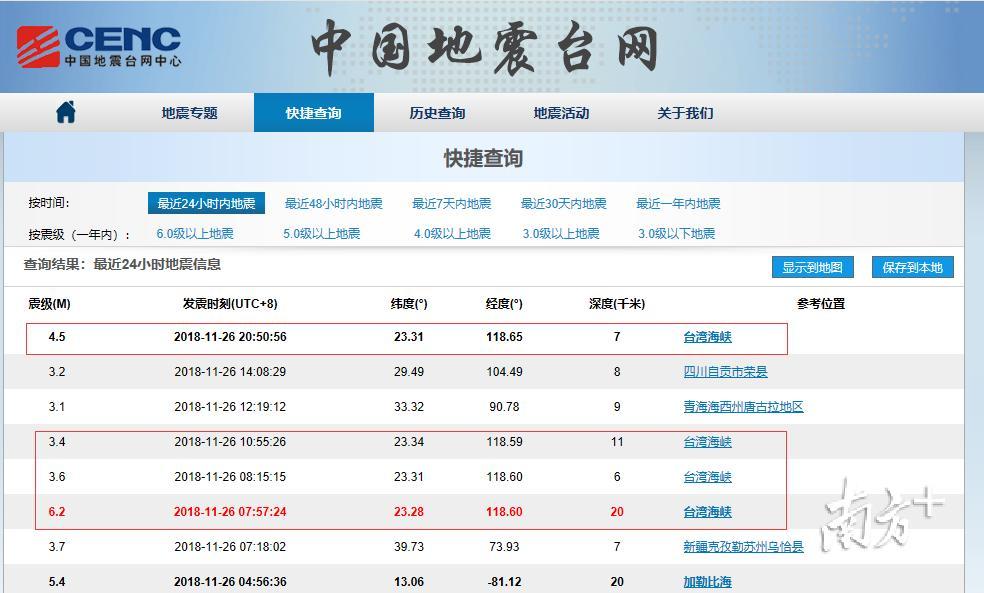Click the 保存到本地 button
984x593 pixels.
click(x=913, y=267)
